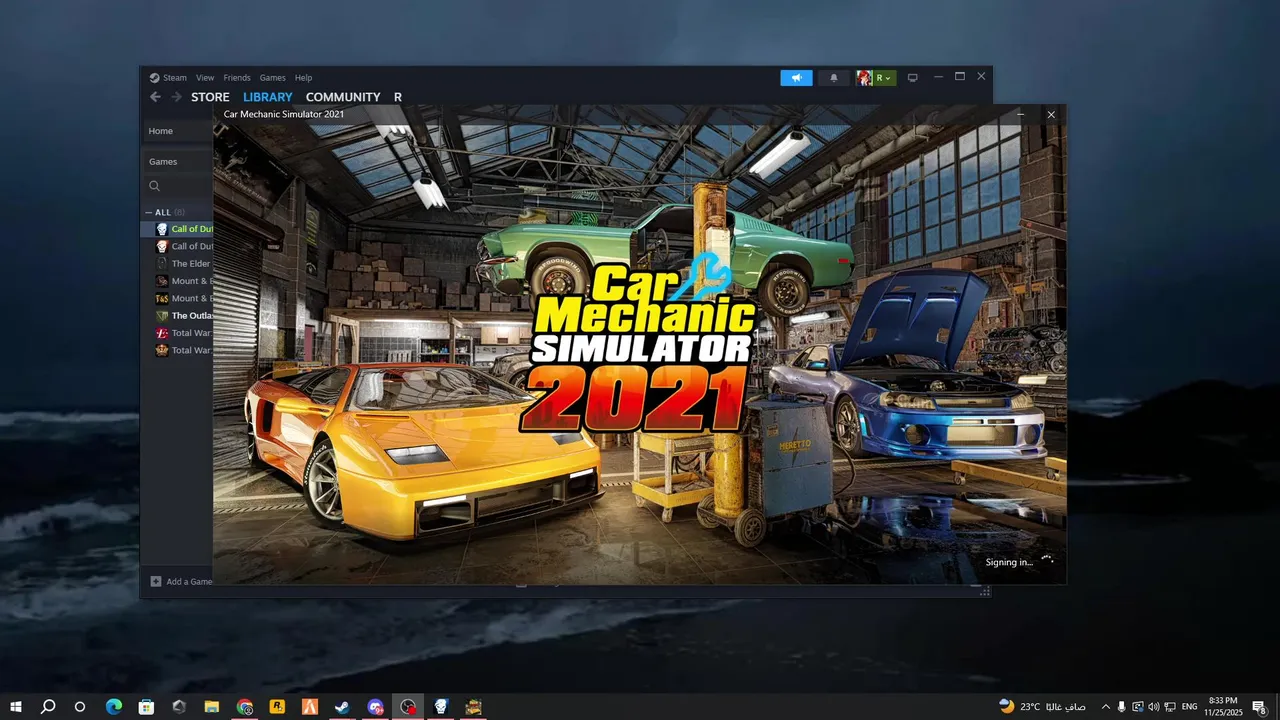This screenshot has width=1280, height=720.
Task: Open the Windows Start menu
Action: 17,706
